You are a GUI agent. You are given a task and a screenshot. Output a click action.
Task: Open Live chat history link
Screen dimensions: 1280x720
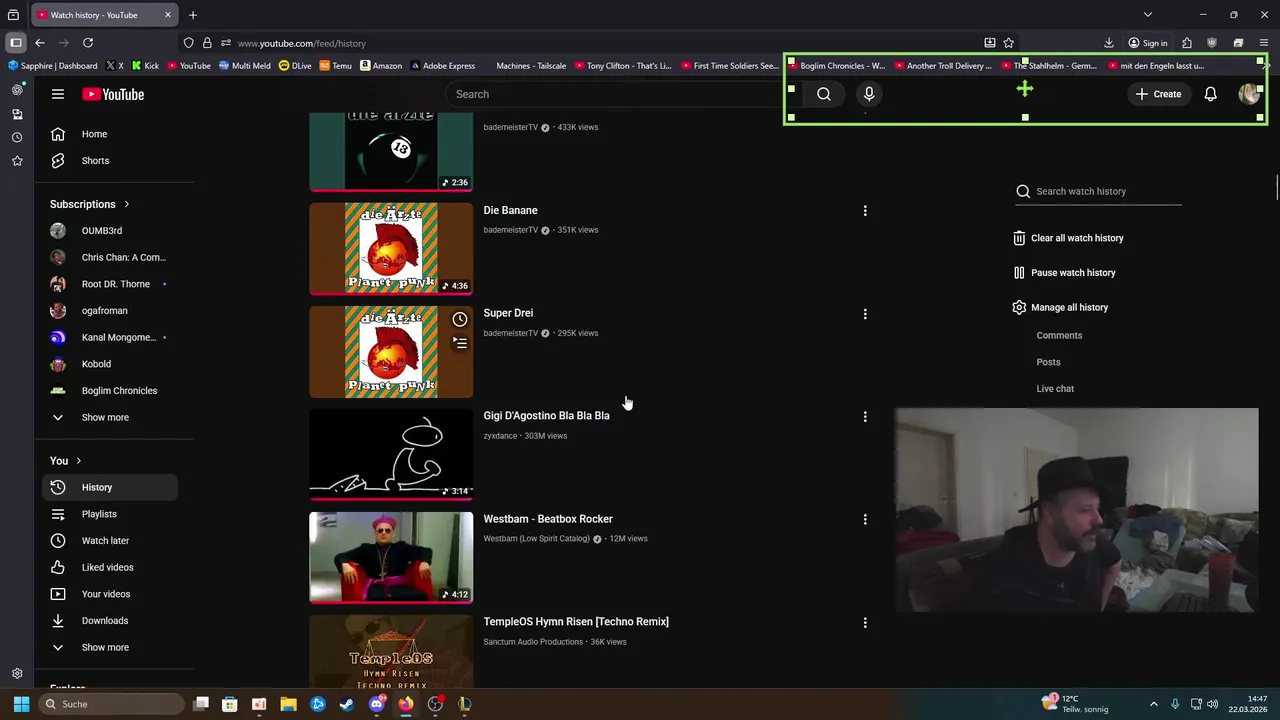[x=1055, y=389]
